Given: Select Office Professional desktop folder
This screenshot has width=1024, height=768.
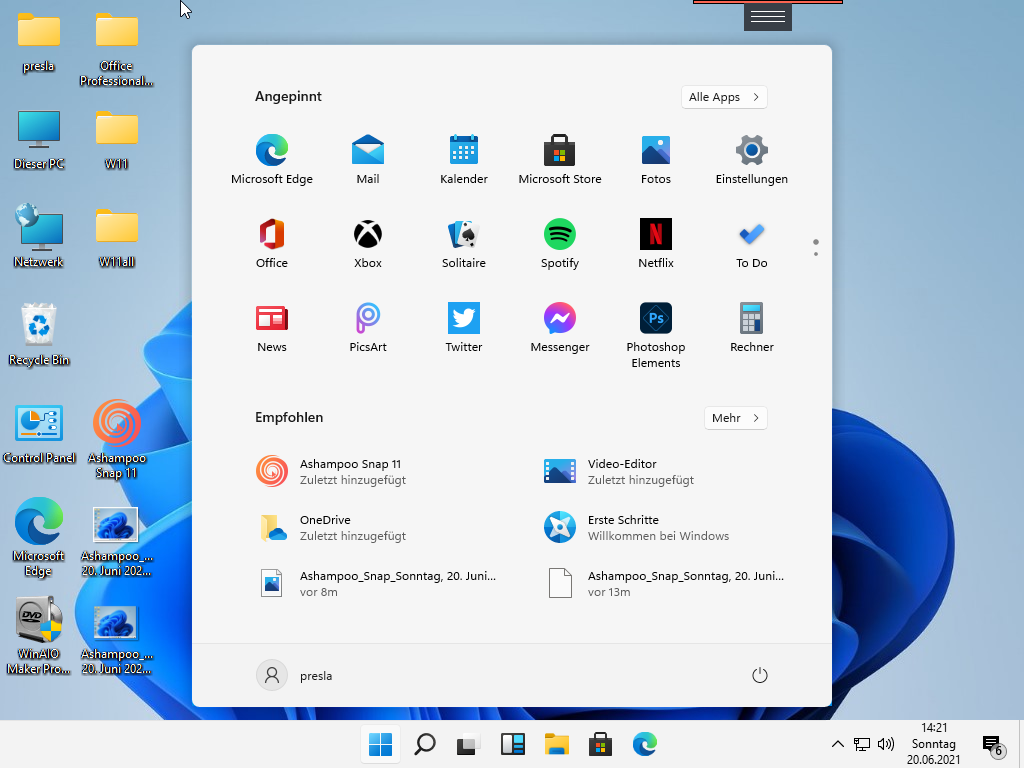Looking at the screenshot, I should 116,50.
